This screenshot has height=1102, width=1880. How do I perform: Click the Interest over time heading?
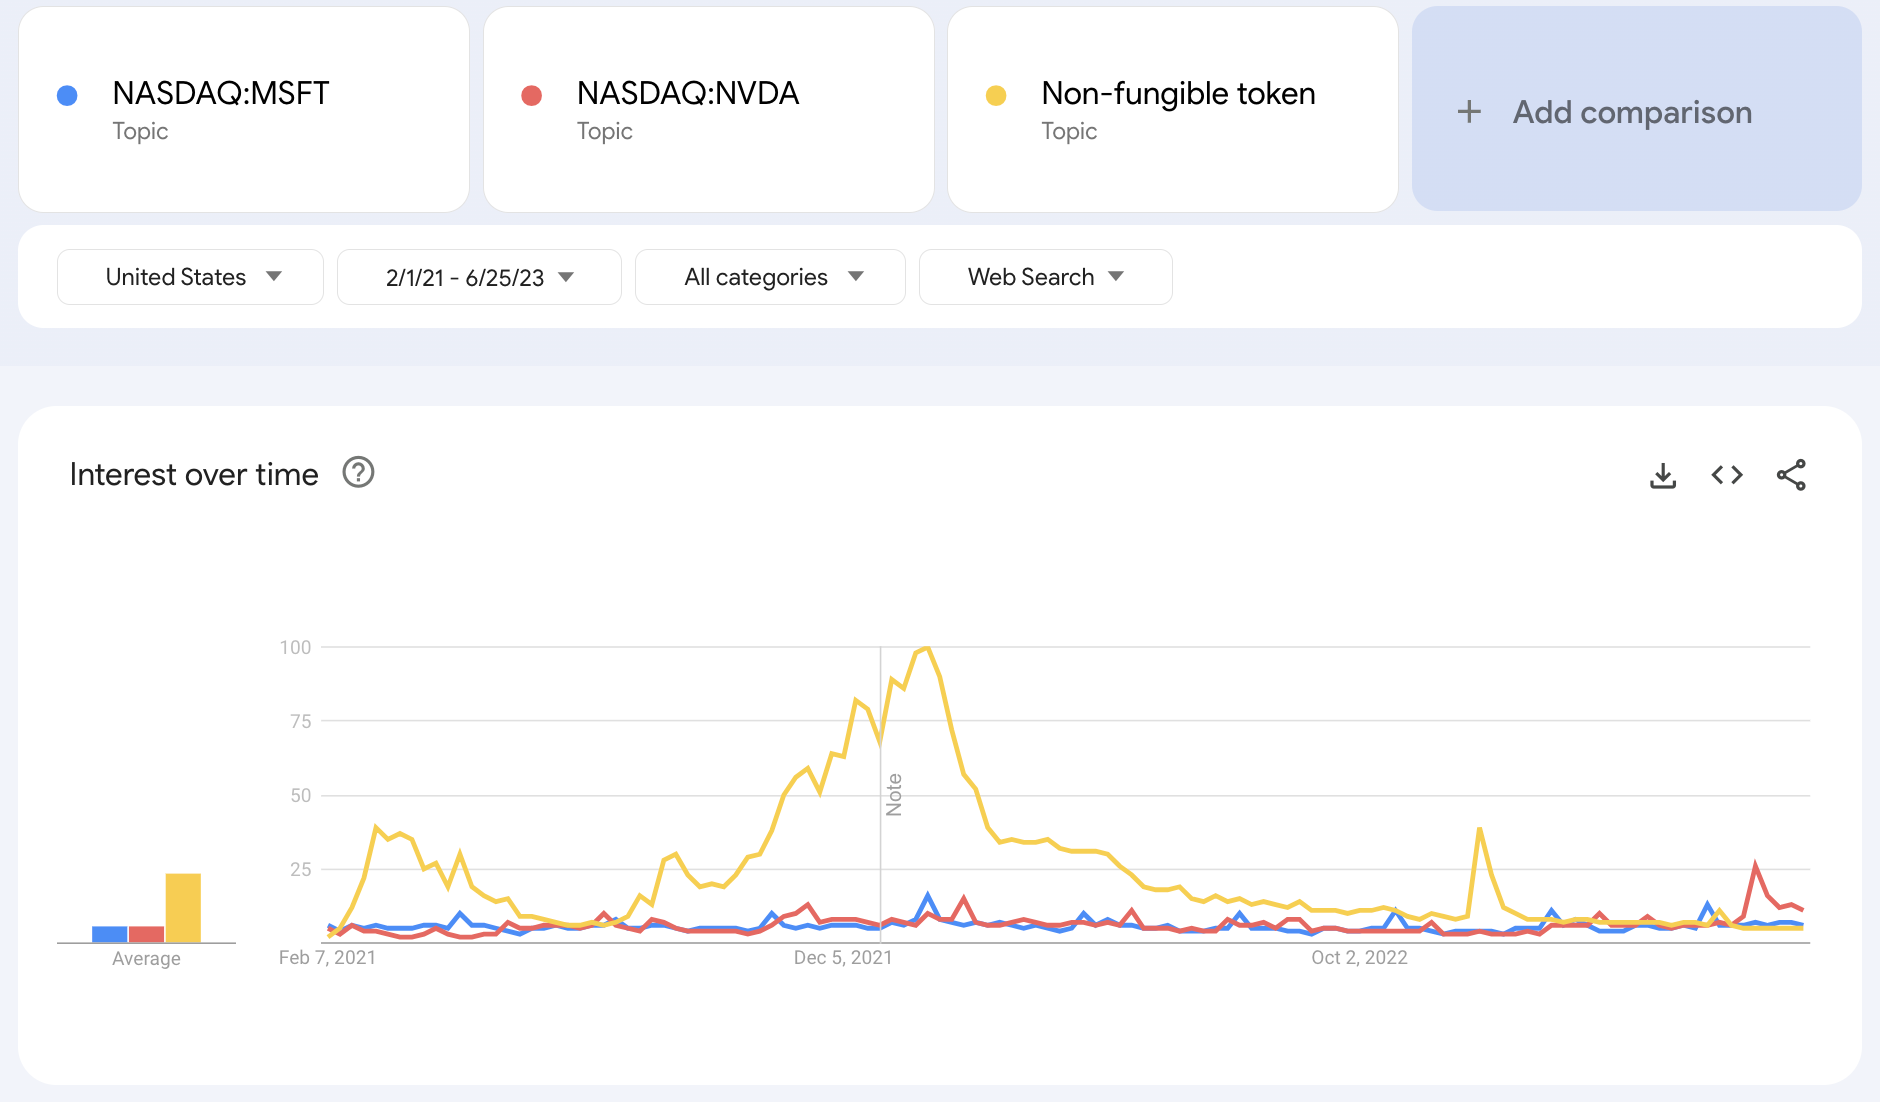tap(194, 474)
